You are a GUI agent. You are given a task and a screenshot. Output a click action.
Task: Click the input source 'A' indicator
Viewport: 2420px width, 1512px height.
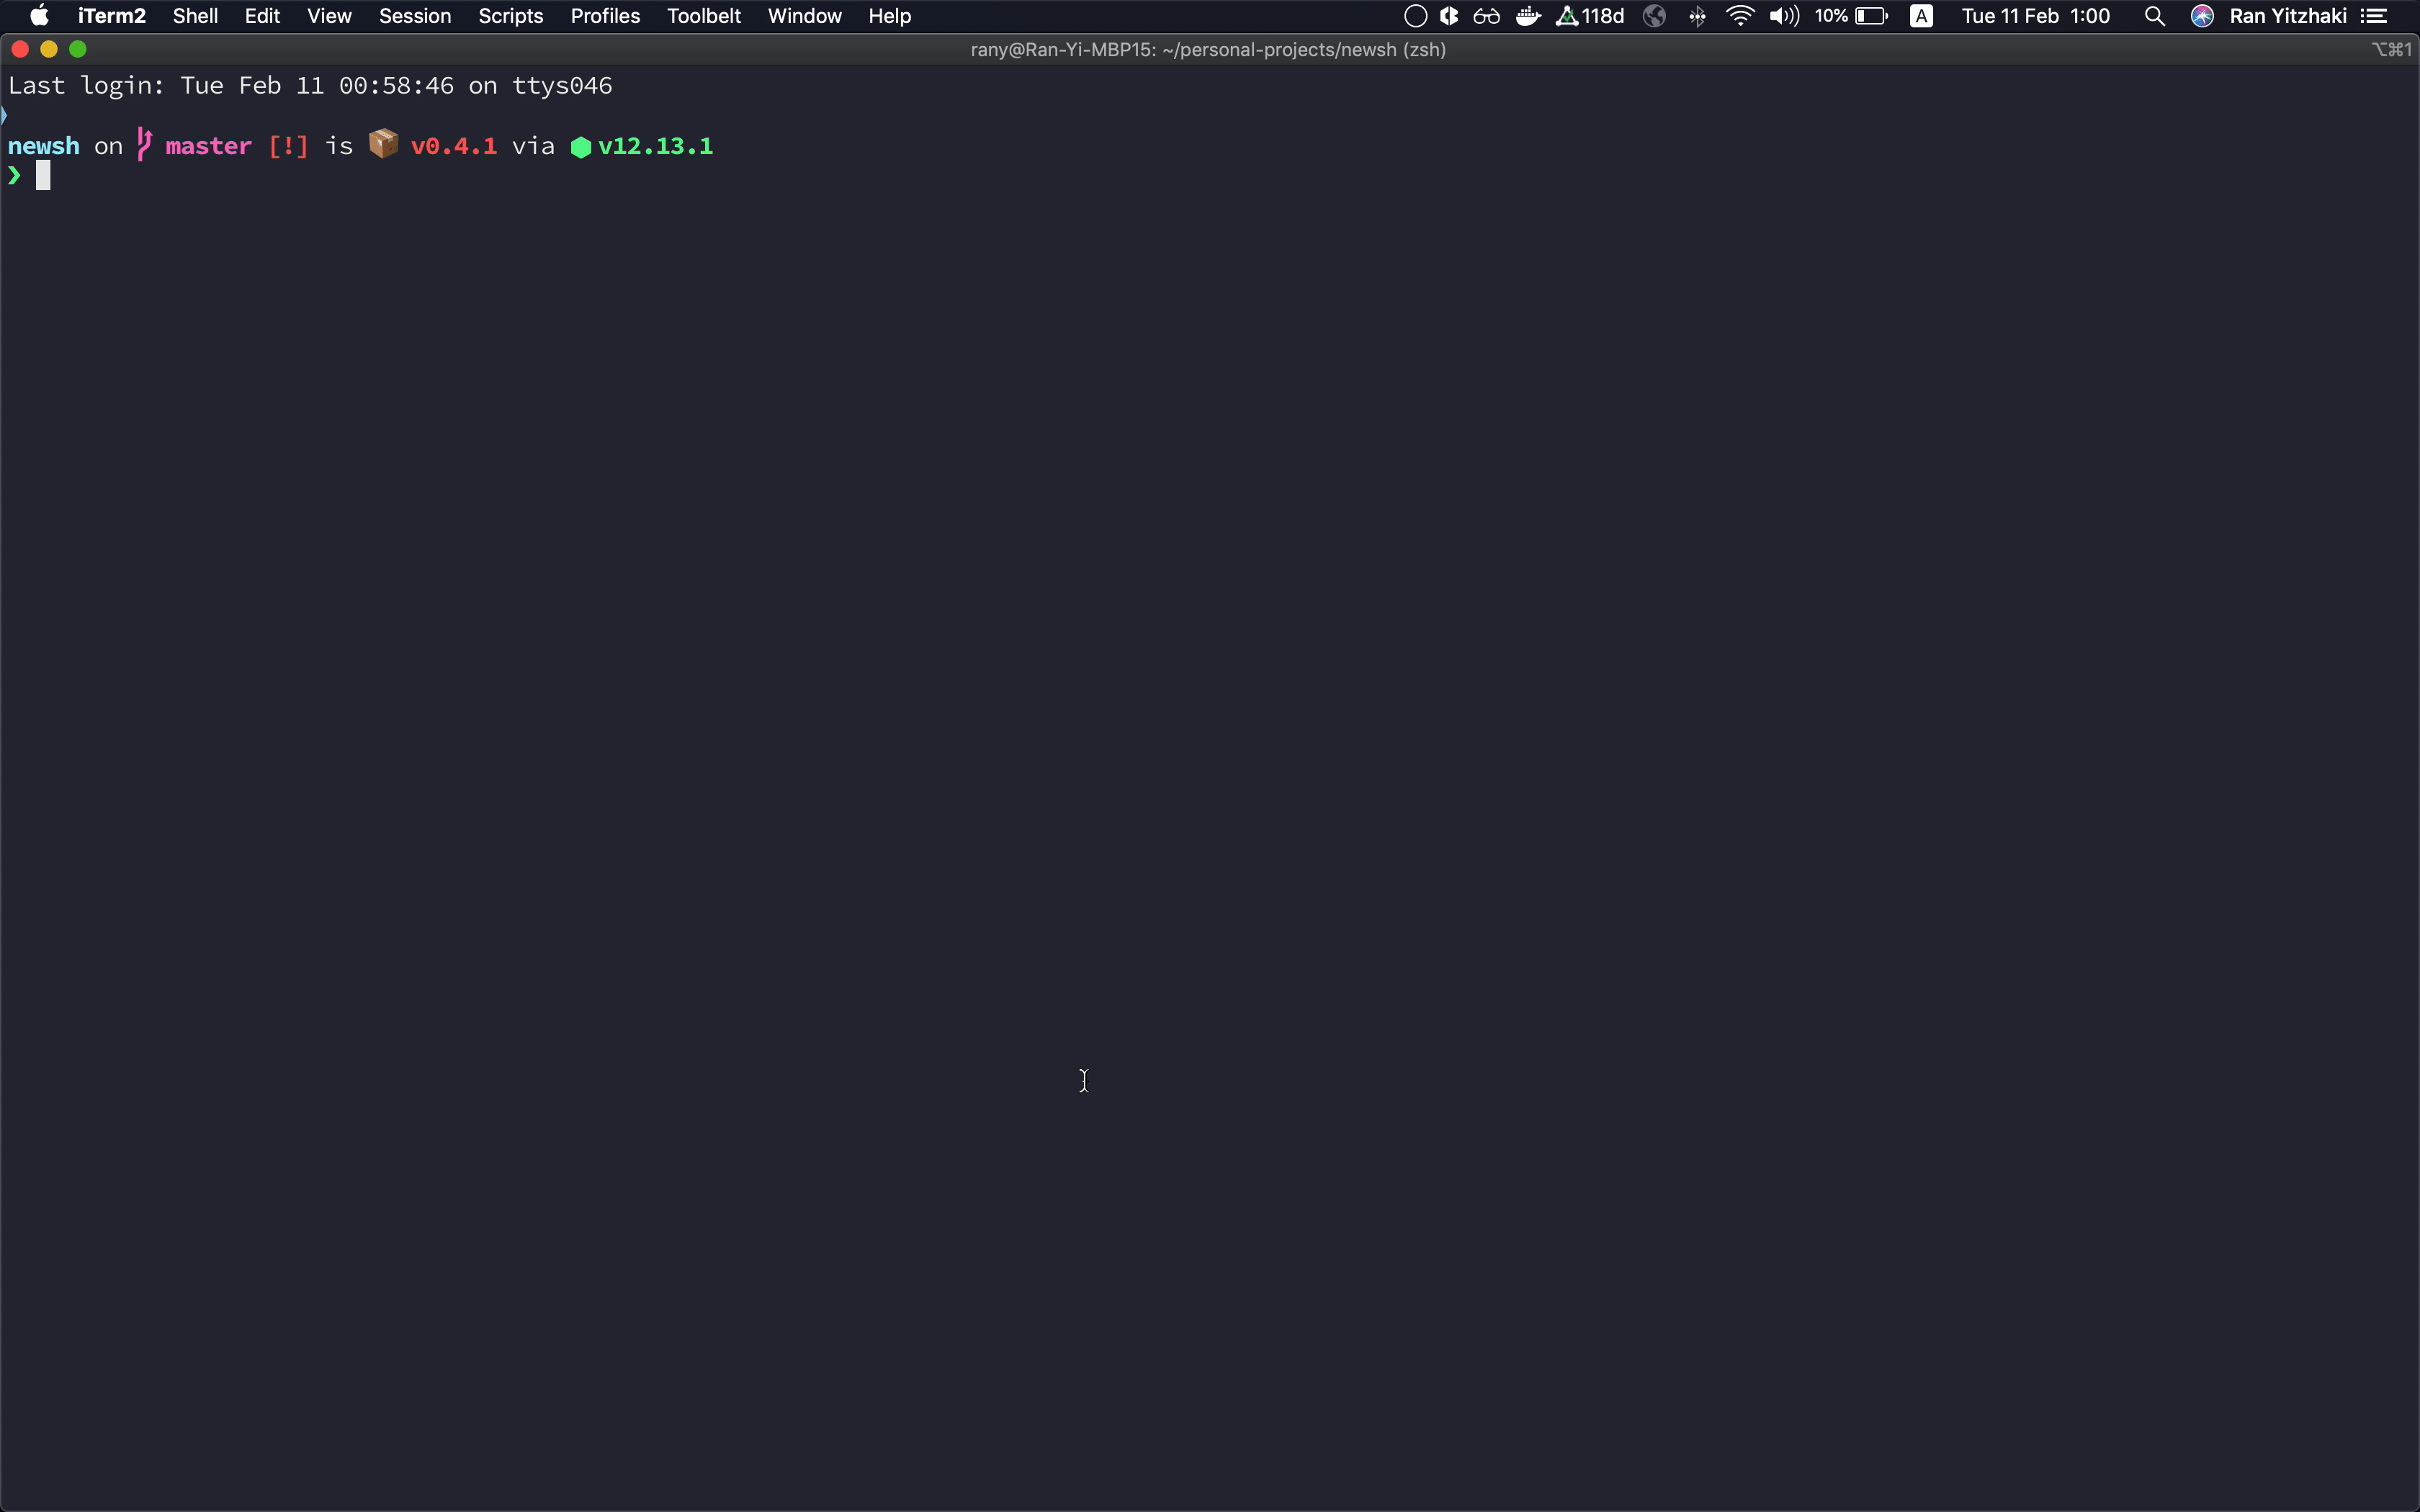point(1921,16)
